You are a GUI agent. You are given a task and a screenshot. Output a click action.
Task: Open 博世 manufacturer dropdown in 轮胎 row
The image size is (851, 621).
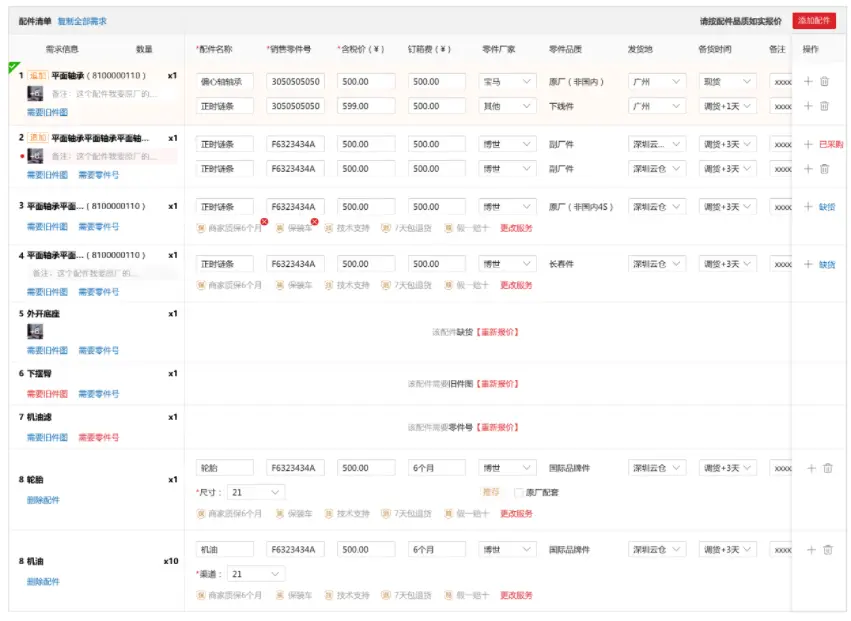[507, 468]
